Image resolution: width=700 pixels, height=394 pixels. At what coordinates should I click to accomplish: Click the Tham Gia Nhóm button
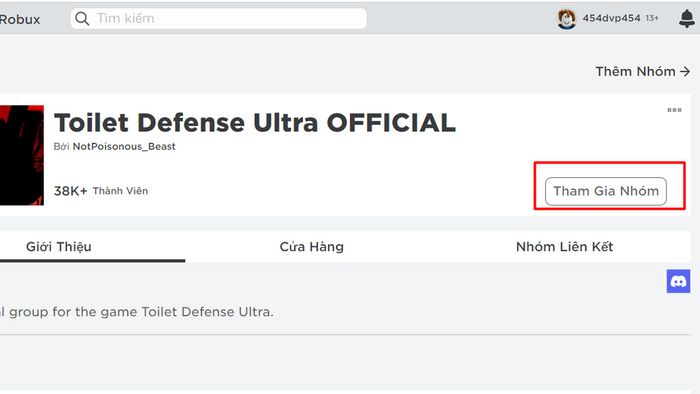tap(606, 191)
